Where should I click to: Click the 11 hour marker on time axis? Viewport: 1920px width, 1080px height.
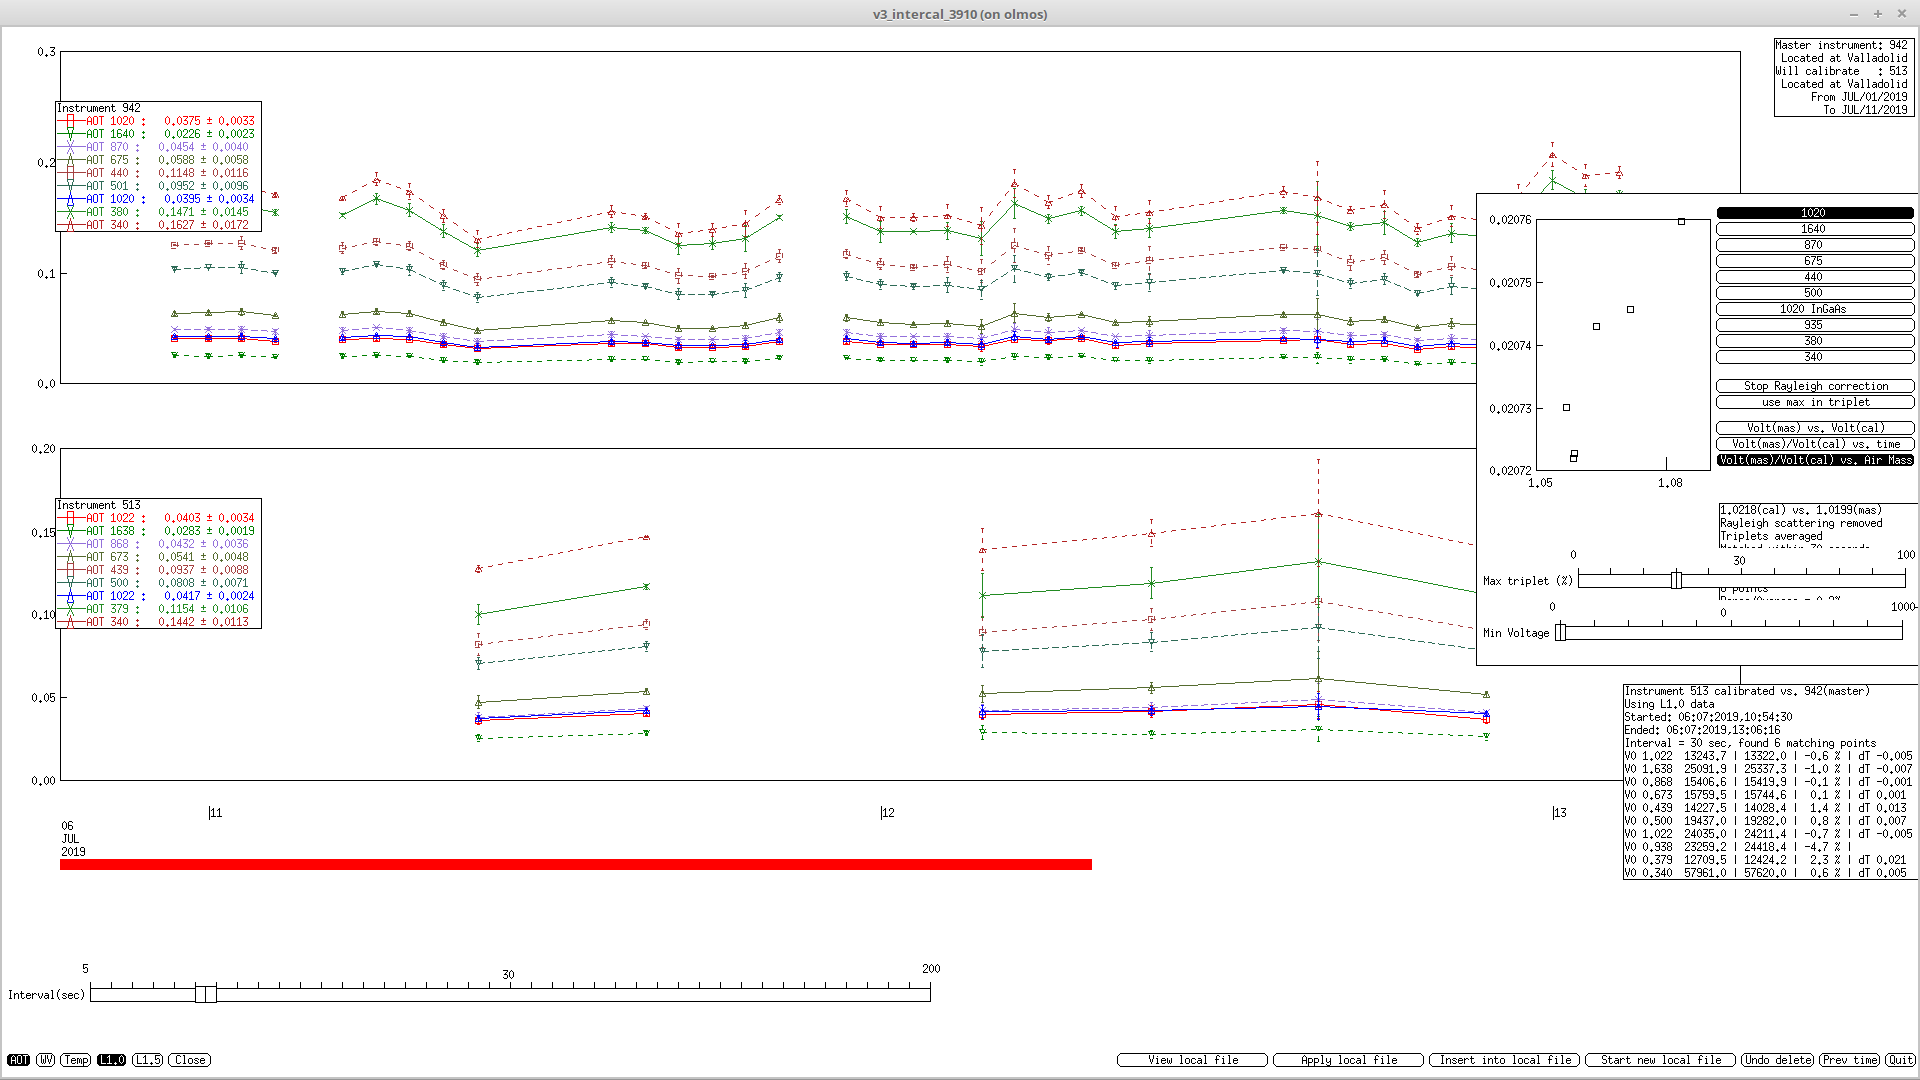point(215,813)
